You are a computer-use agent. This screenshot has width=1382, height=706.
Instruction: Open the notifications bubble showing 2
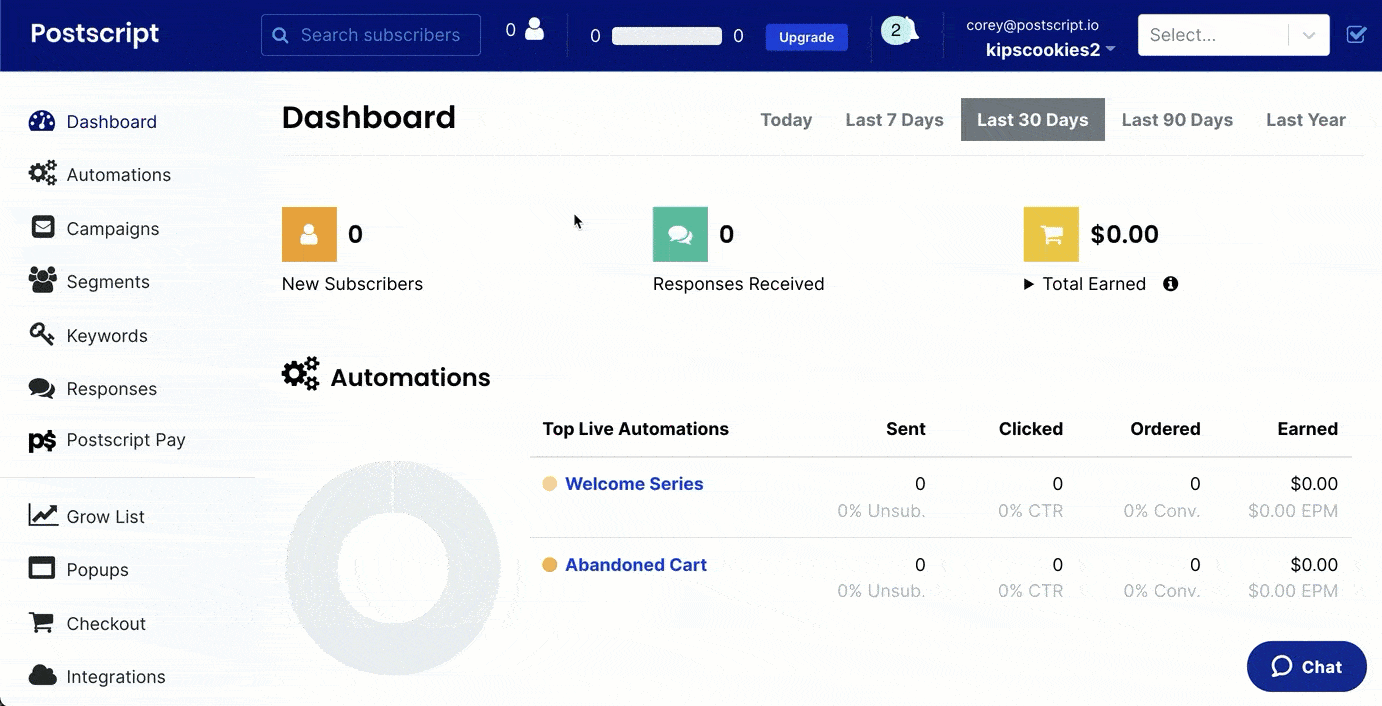point(898,31)
